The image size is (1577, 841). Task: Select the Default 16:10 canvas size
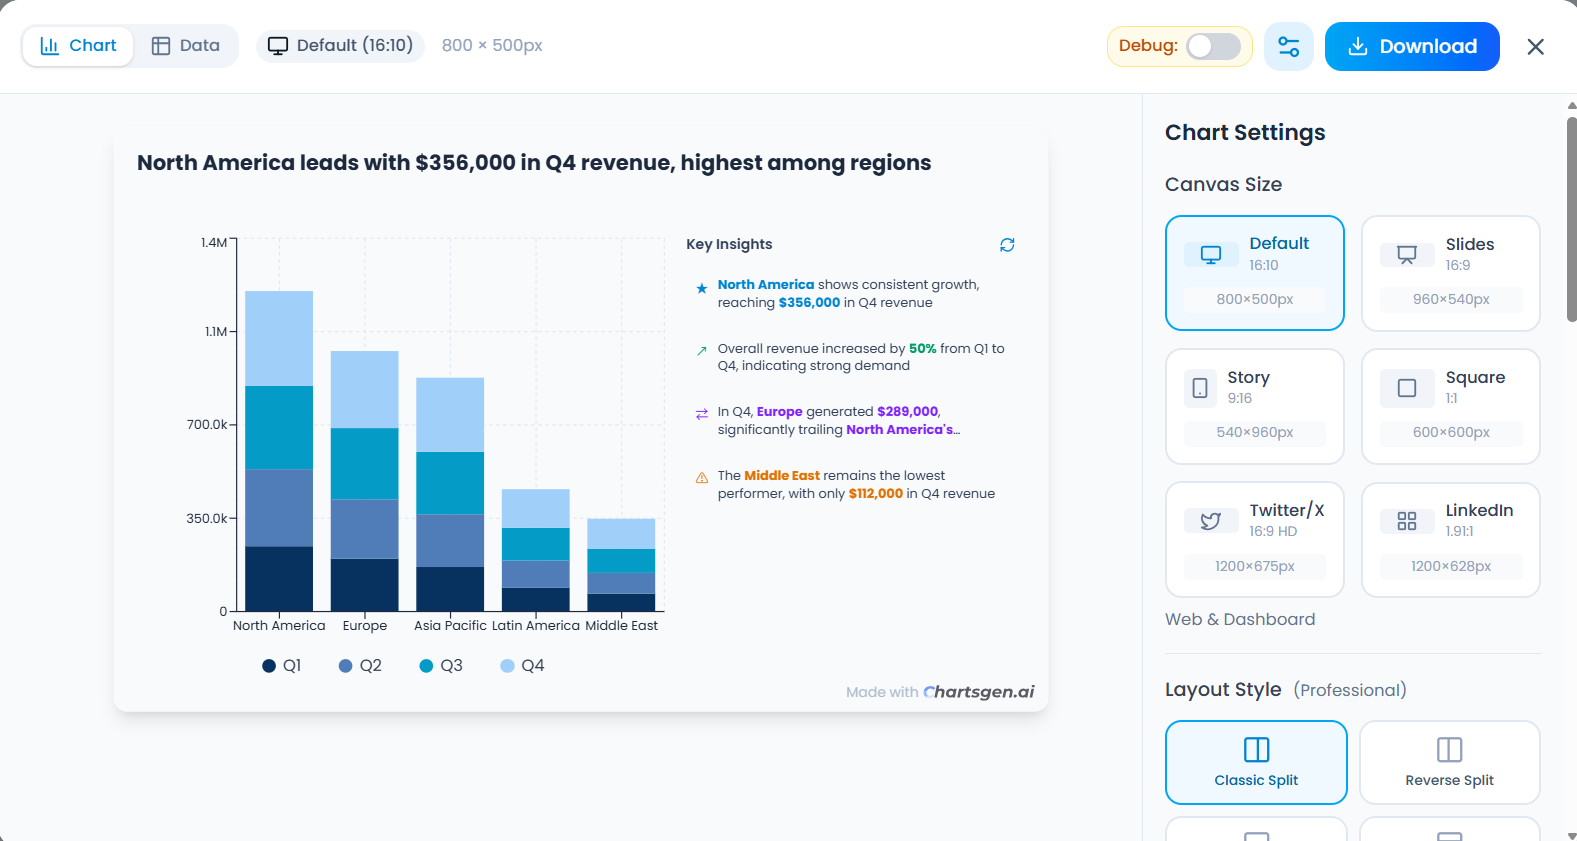(x=1254, y=273)
